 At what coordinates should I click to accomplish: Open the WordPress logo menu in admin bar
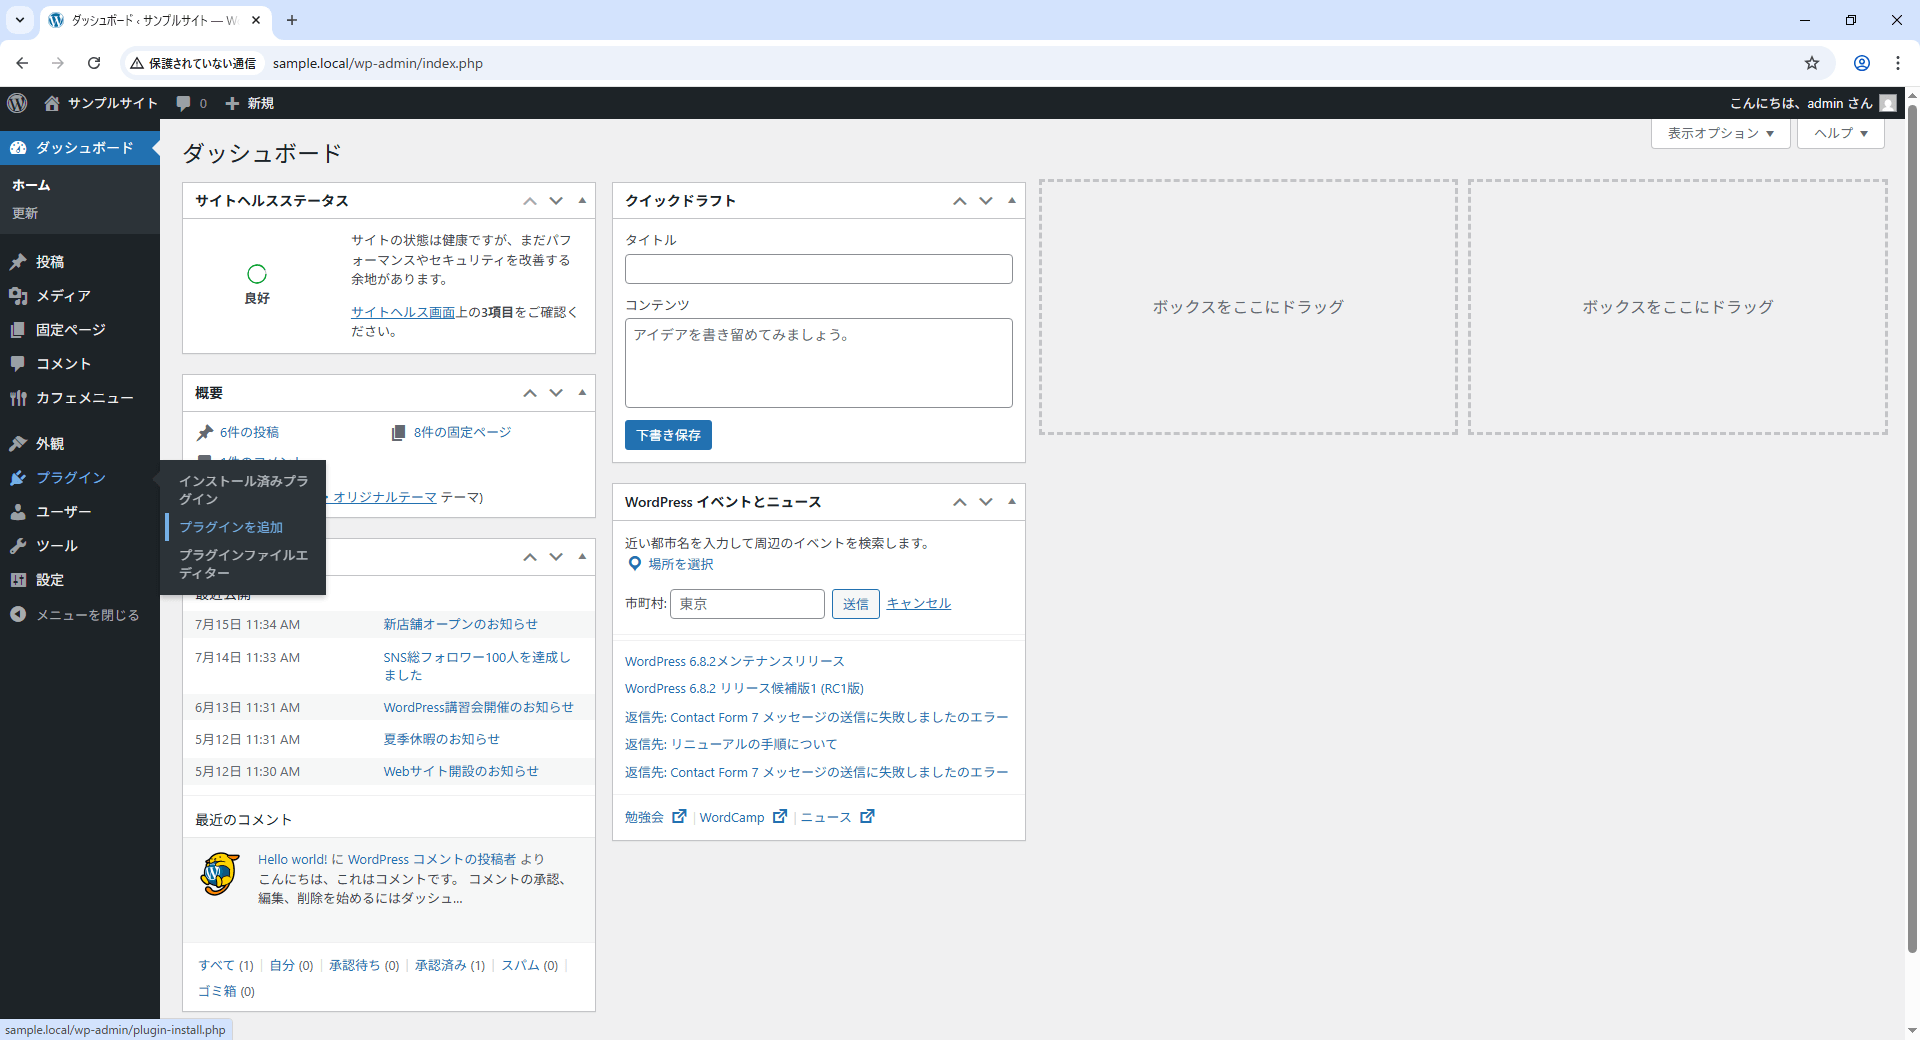pyautogui.click(x=17, y=103)
